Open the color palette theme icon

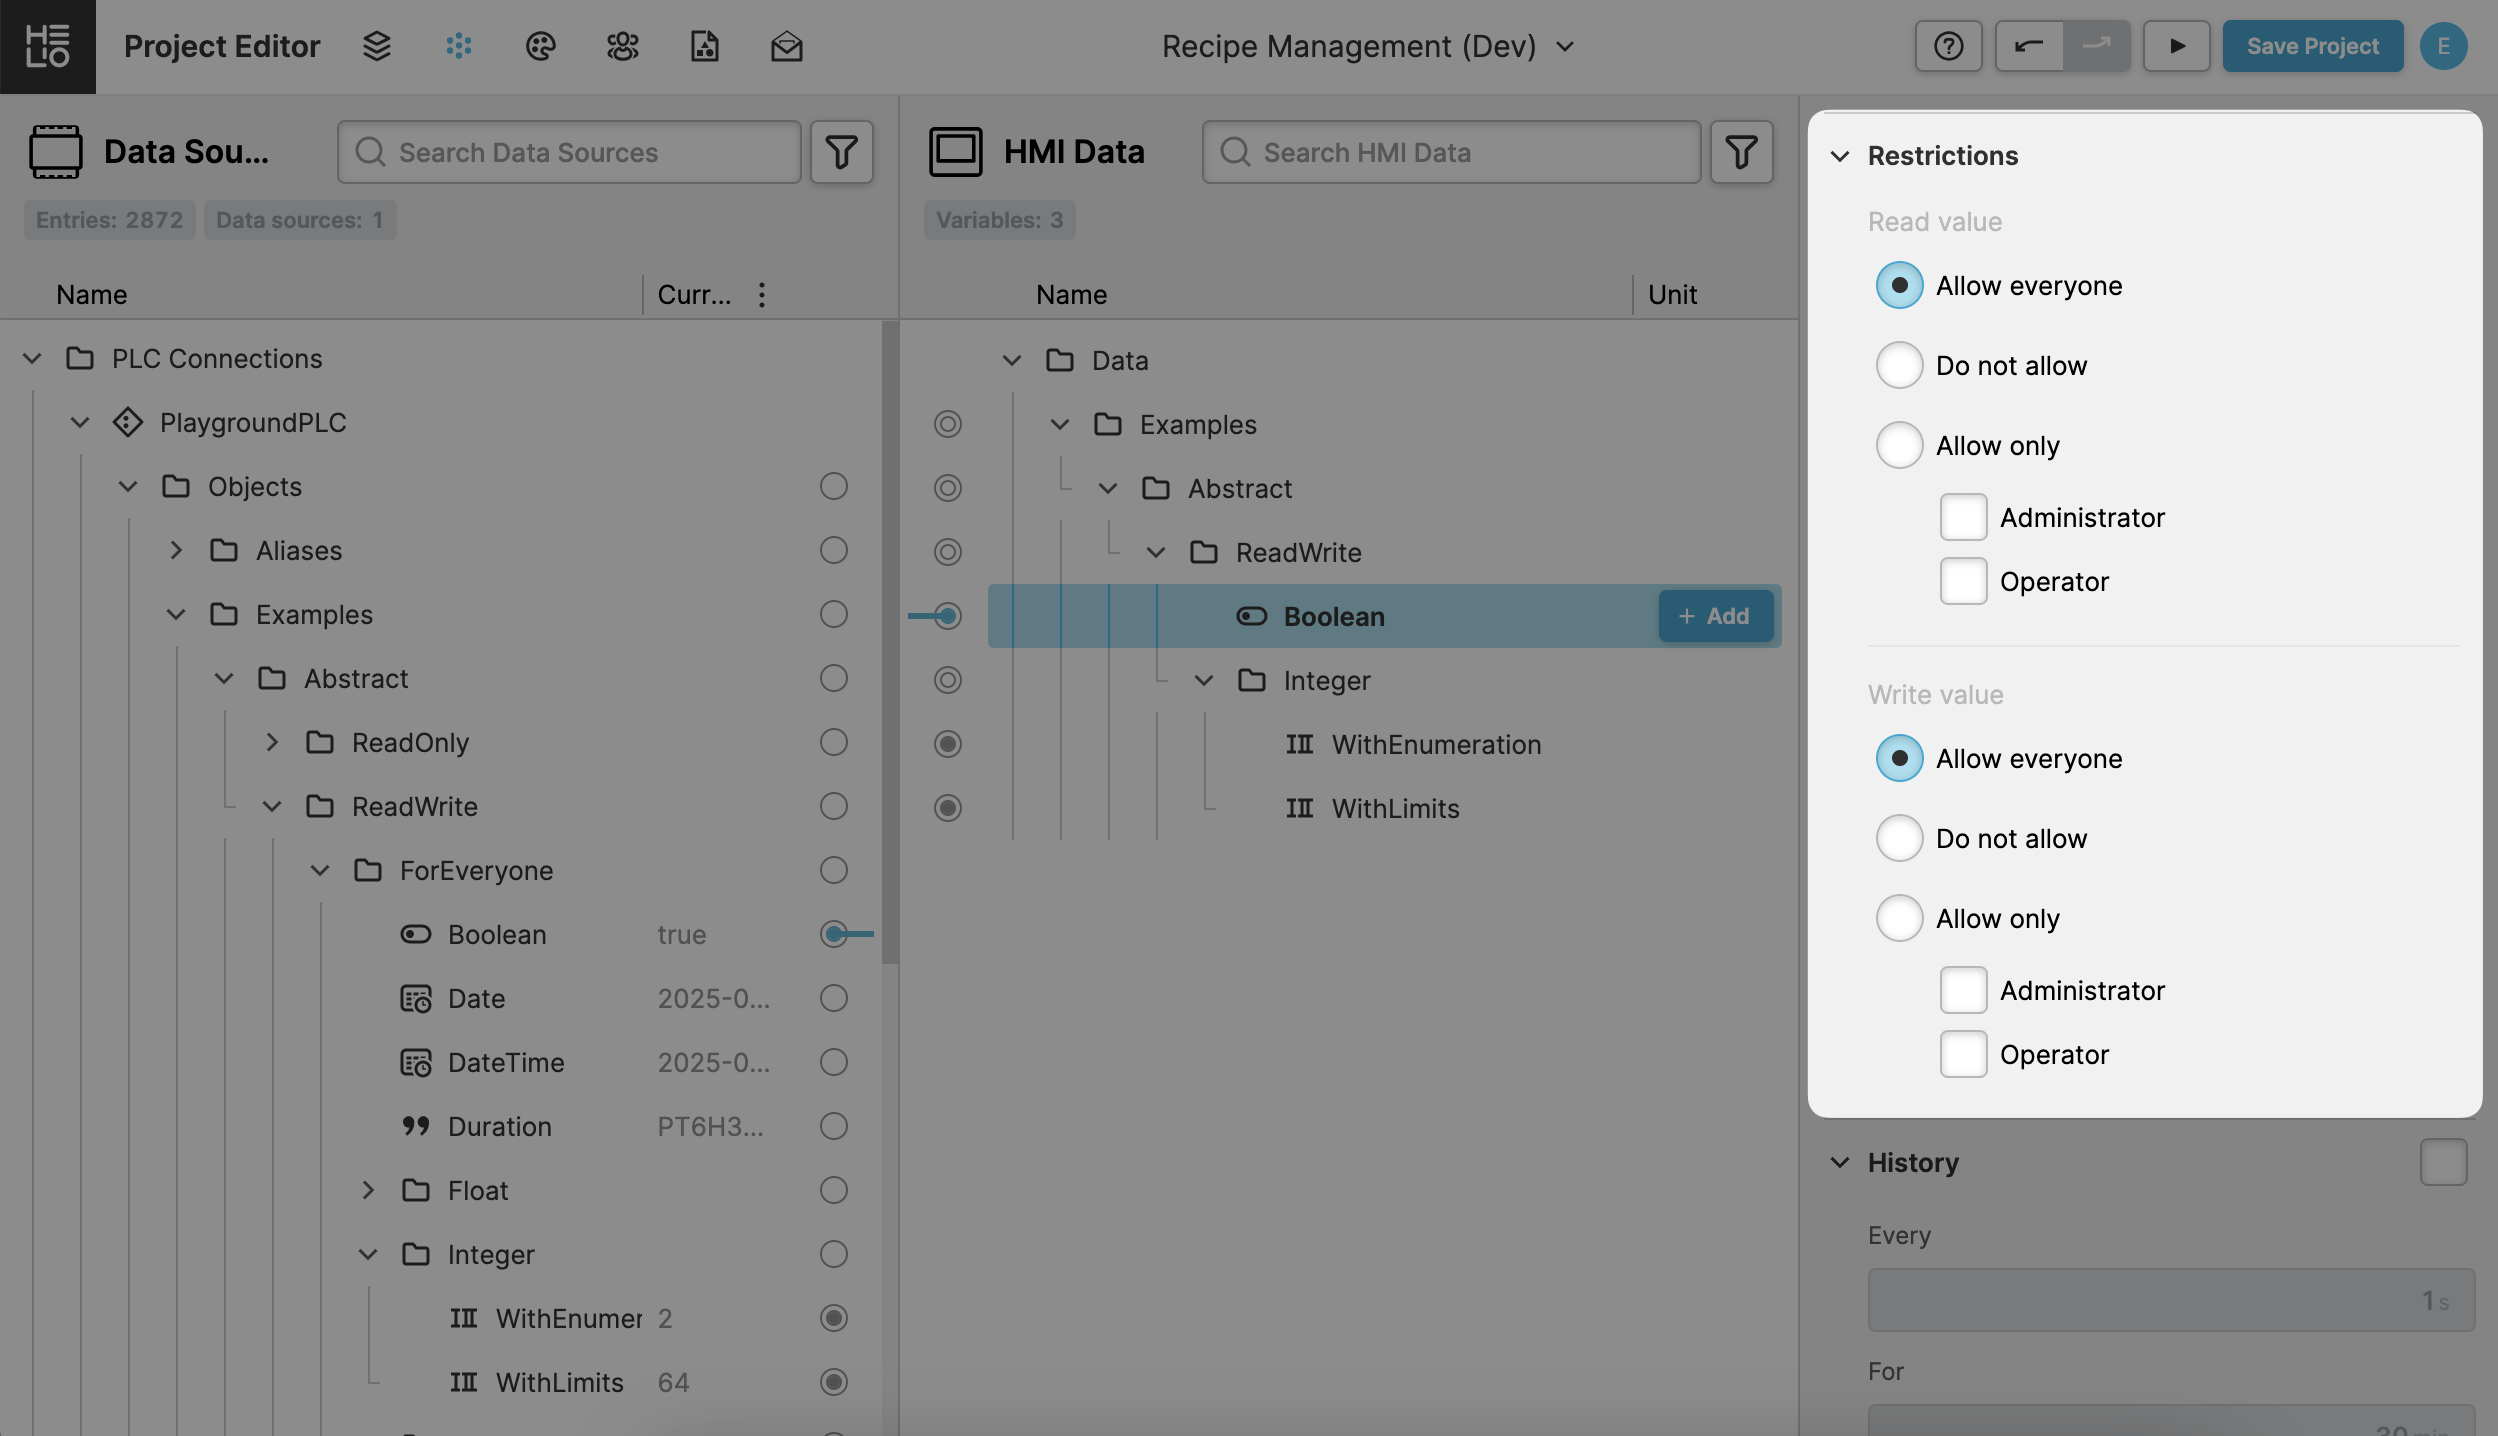[541, 46]
